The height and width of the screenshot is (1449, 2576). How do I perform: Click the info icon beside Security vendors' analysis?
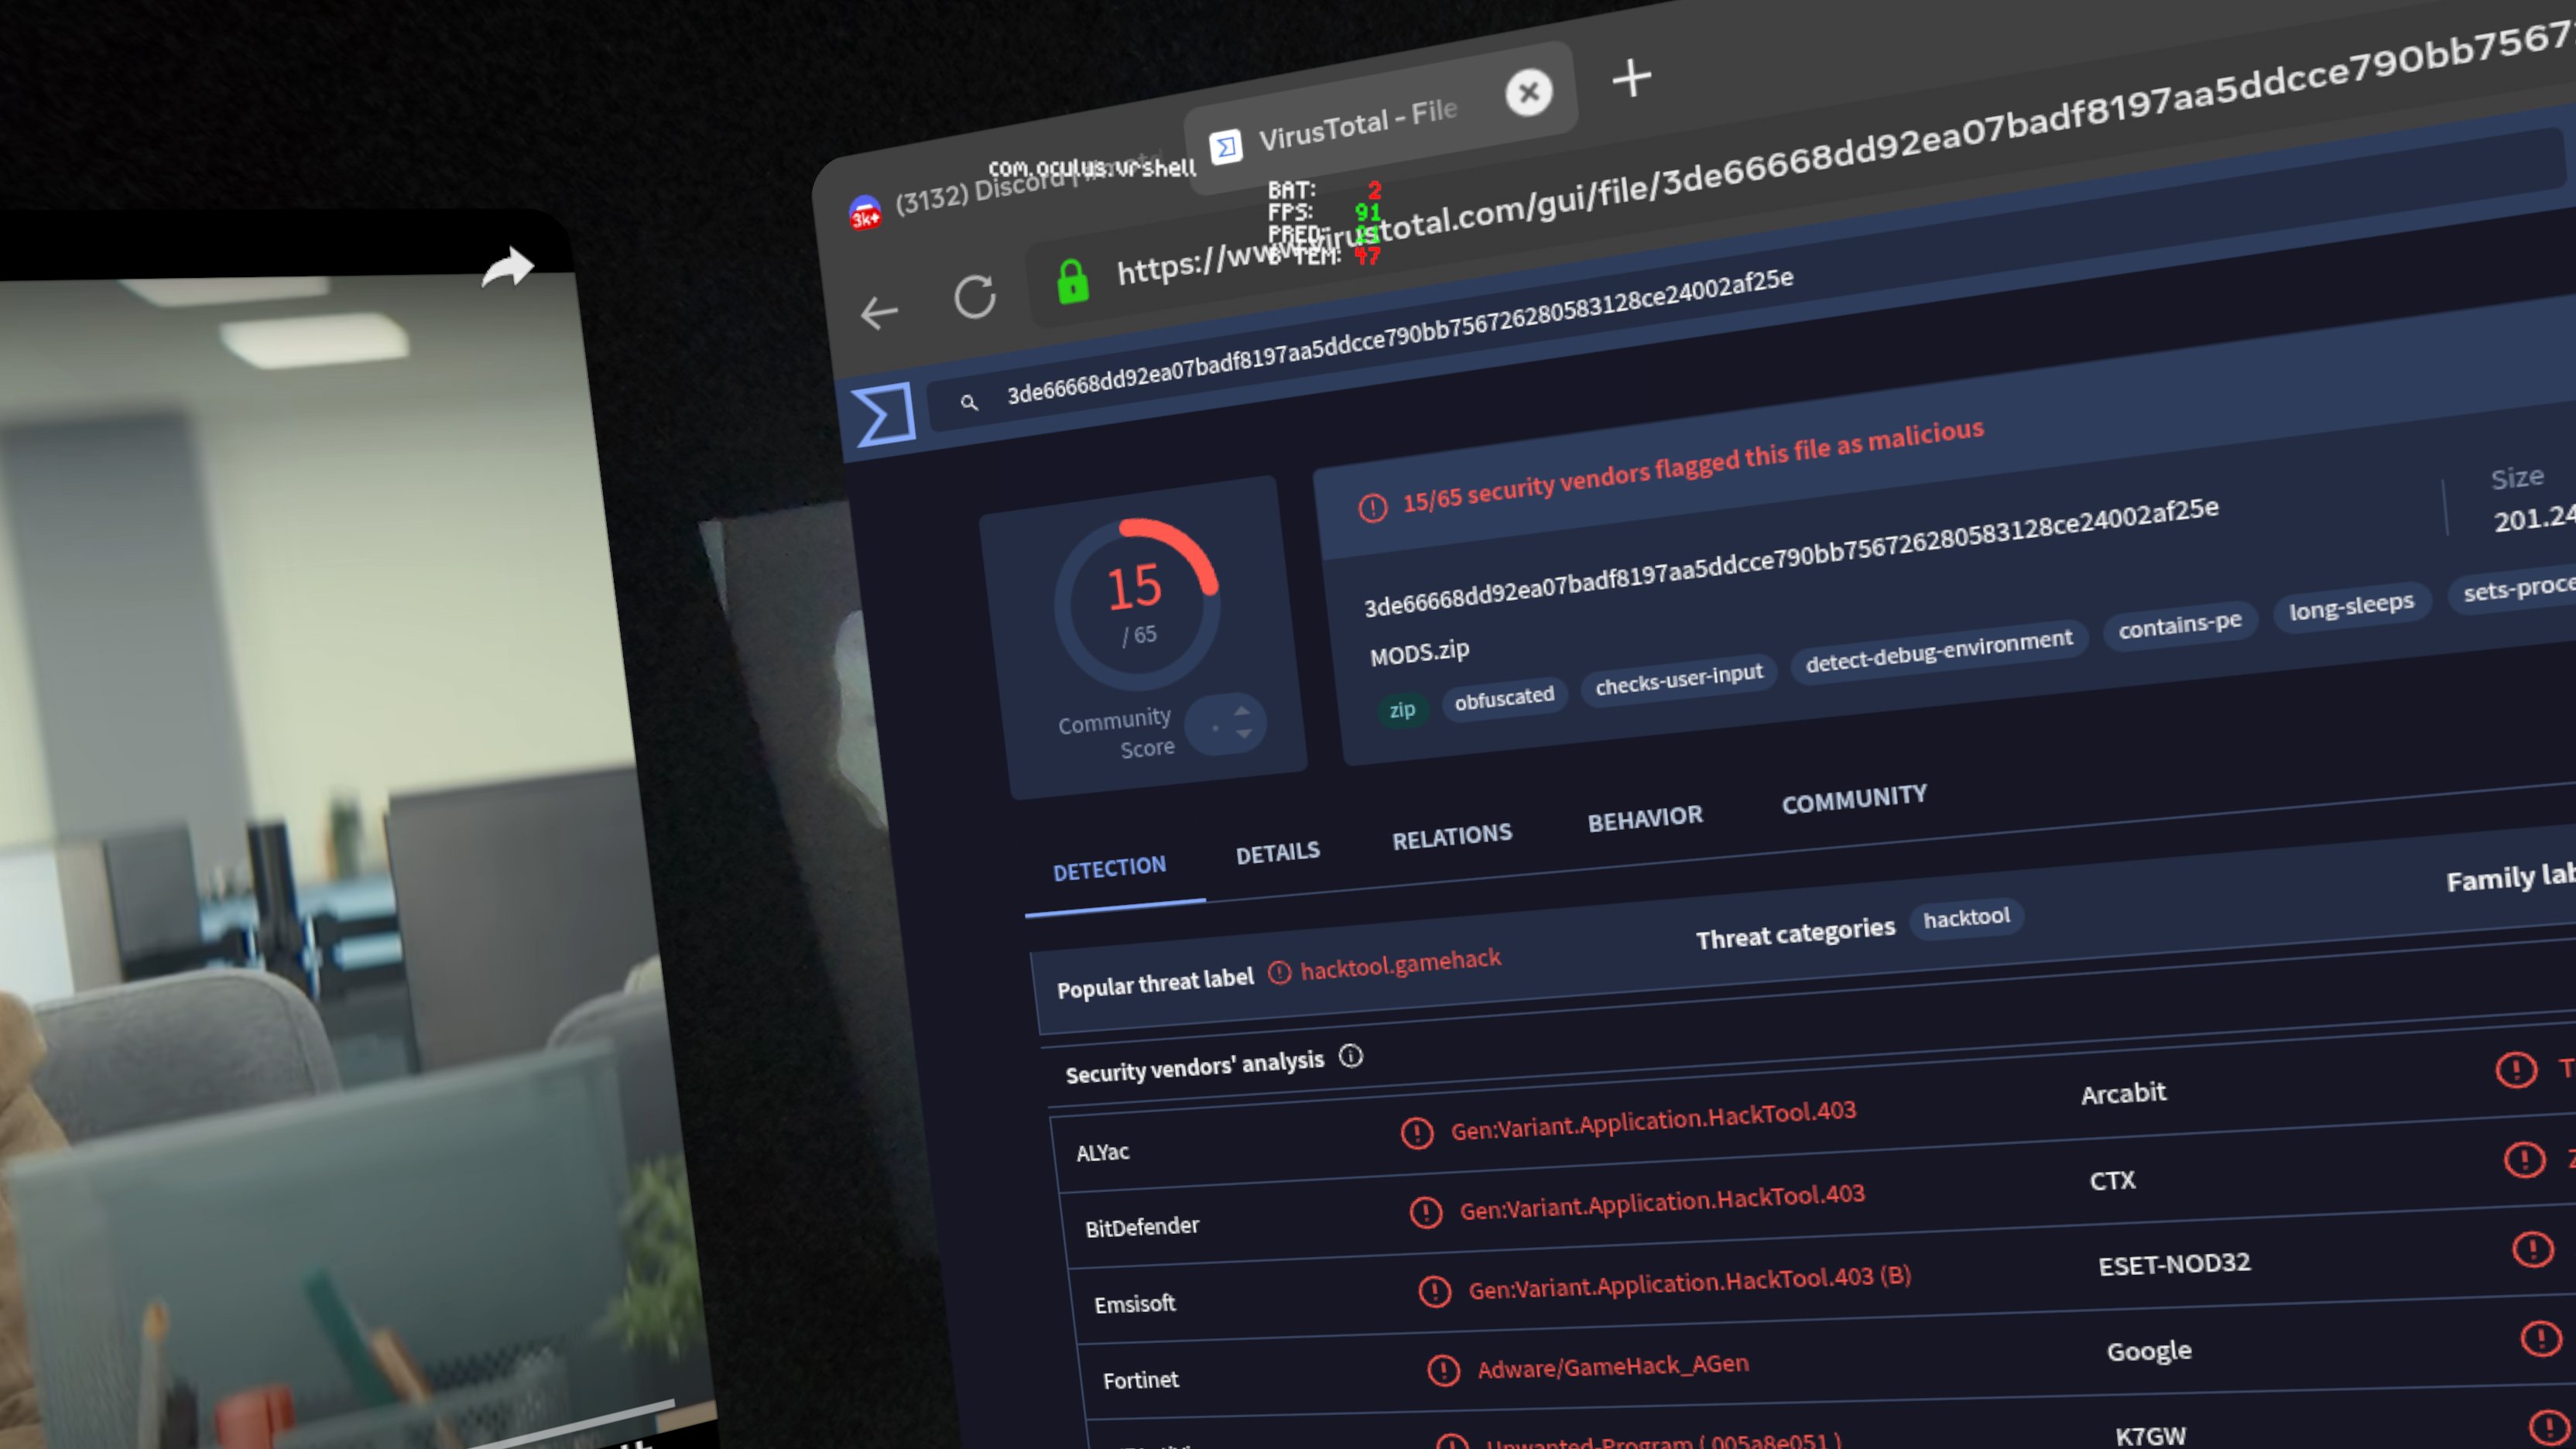coord(1350,1056)
